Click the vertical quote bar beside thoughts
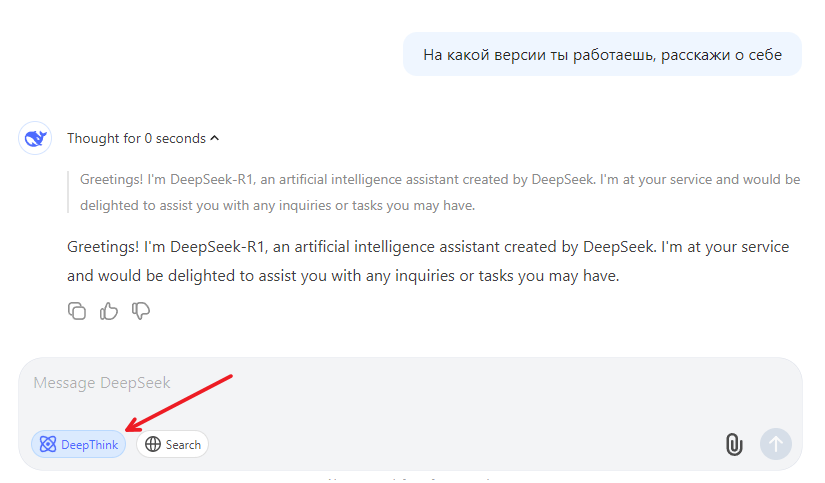Screen dimensions: 825x483 click(x=68, y=192)
